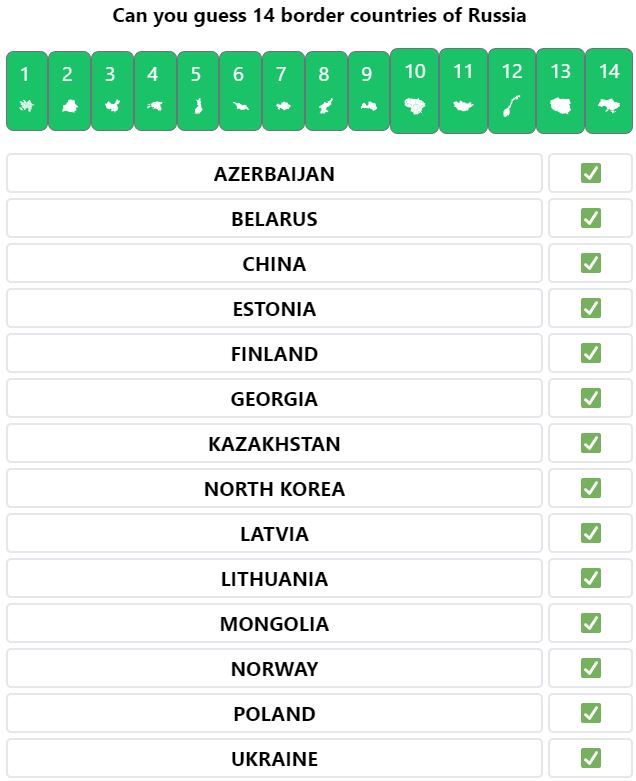Open tile 5 with the Finland silhouette
This screenshot has width=636, height=781.
tap(198, 91)
